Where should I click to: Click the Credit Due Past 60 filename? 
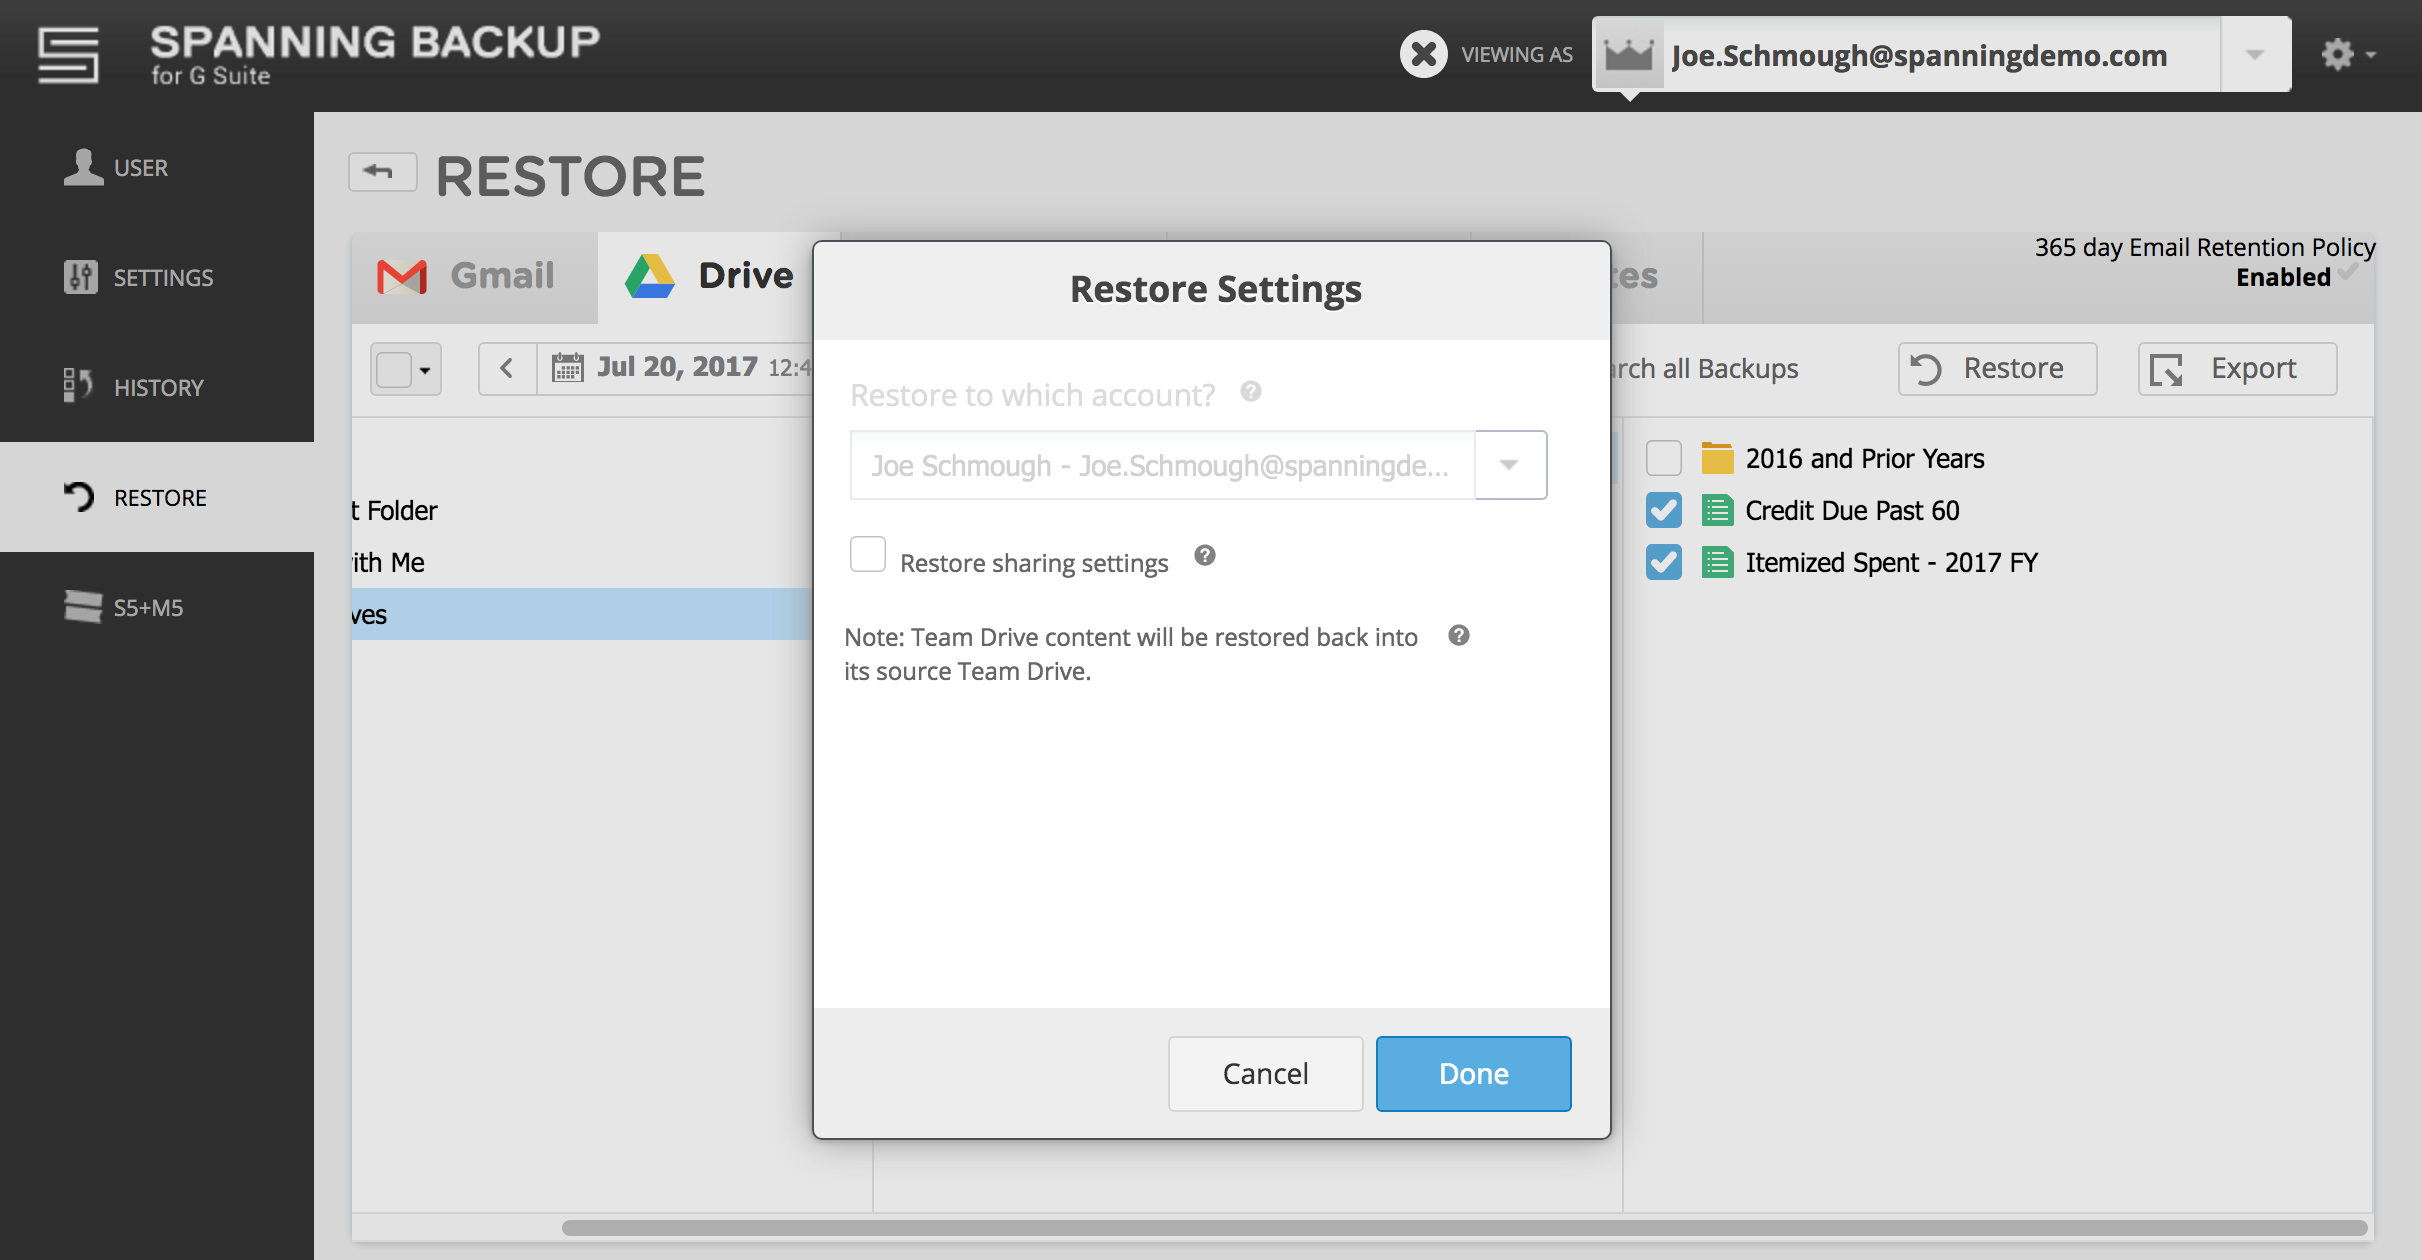pos(1852,510)
